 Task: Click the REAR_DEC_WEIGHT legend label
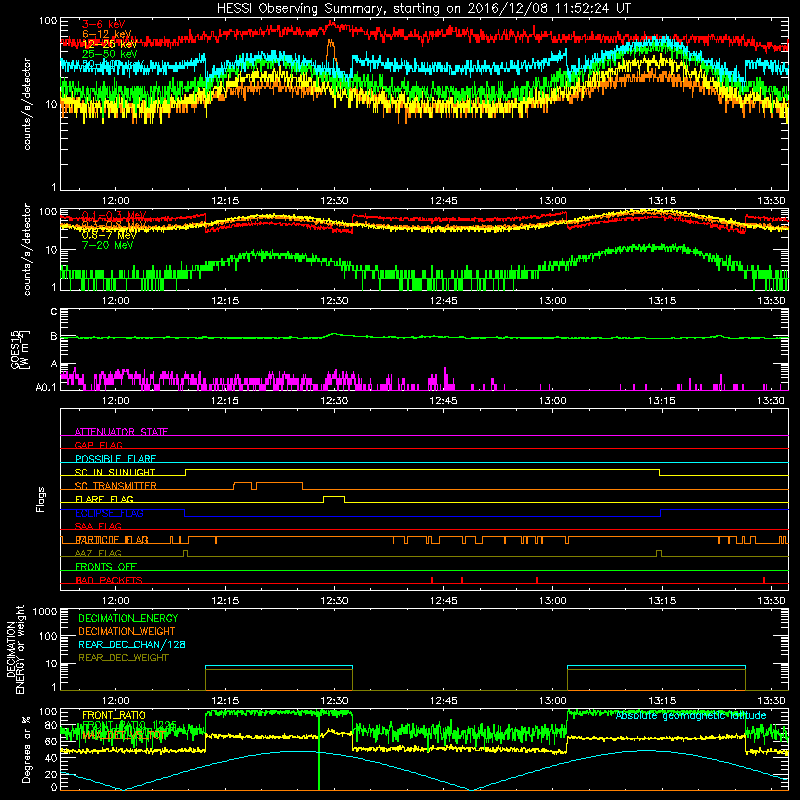click(123, 658)
